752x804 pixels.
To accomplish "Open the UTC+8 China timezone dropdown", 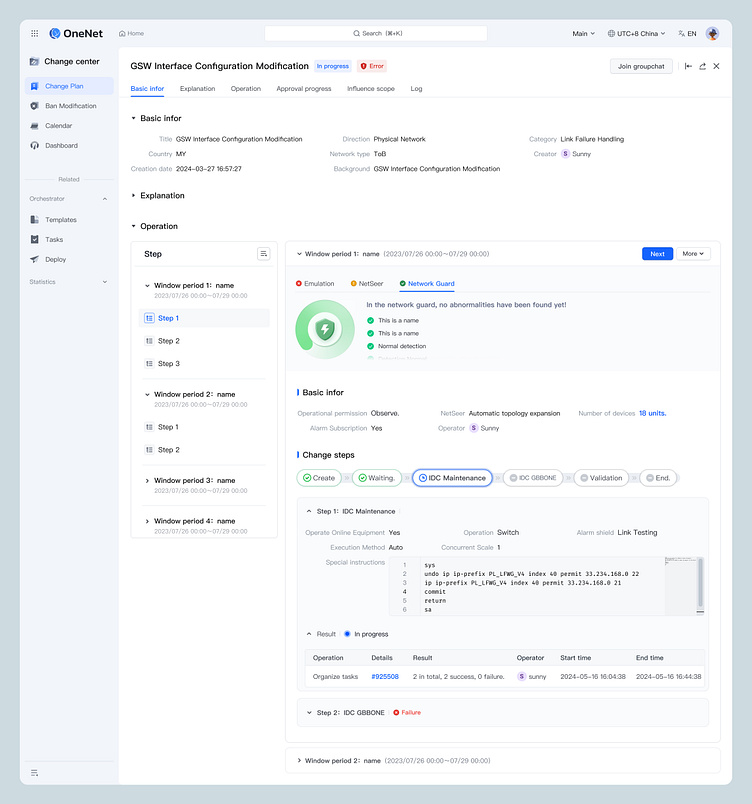I will coord(637,34).
